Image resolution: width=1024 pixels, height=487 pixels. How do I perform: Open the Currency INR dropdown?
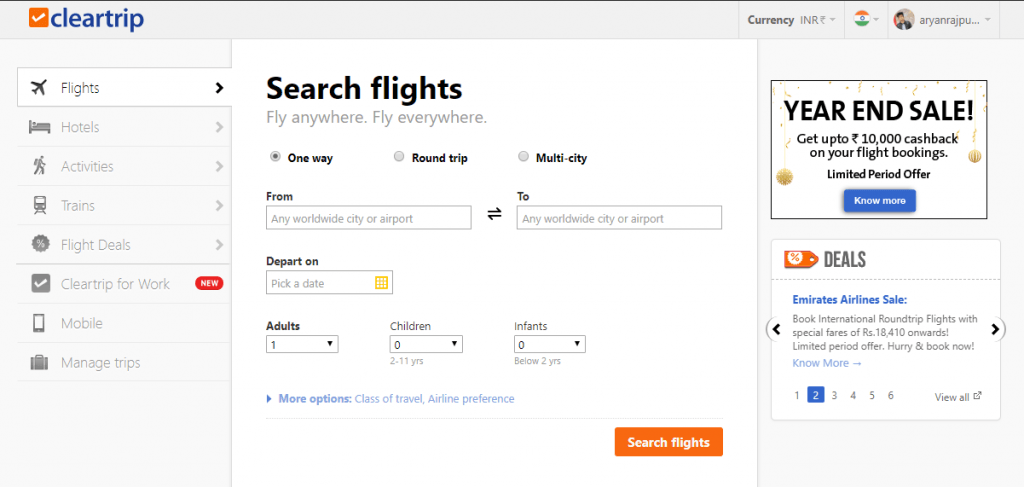coord(792,20)
